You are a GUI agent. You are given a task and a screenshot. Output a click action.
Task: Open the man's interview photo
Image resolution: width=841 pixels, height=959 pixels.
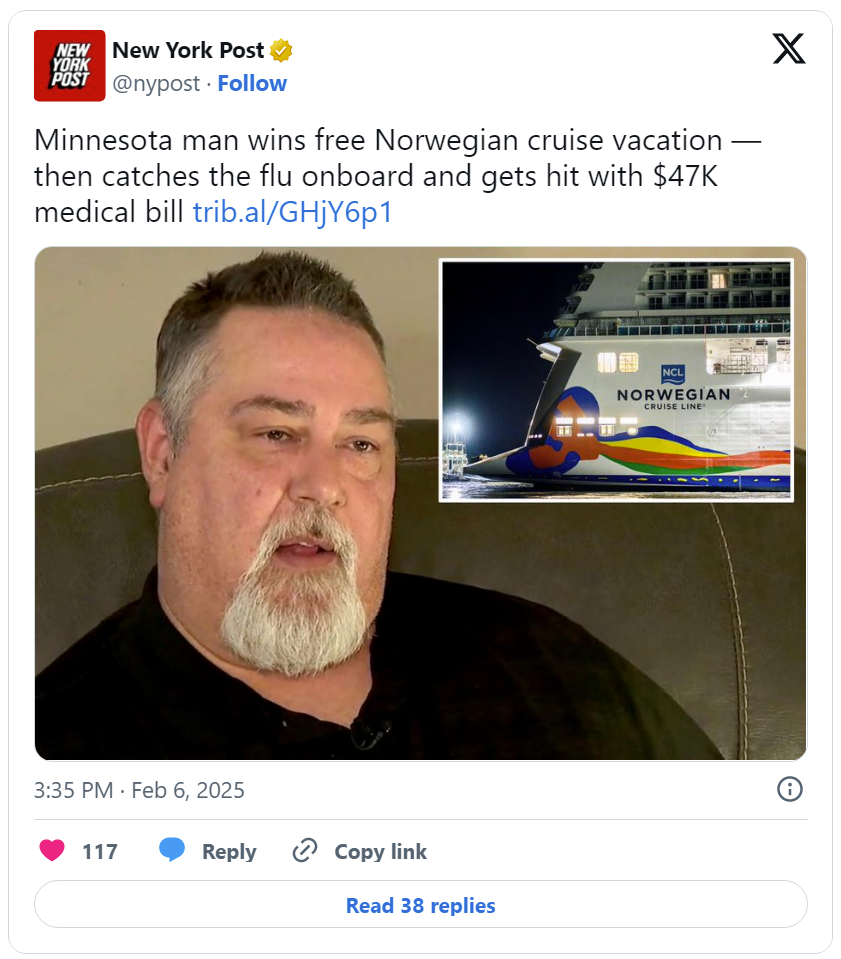pos(245,550)
